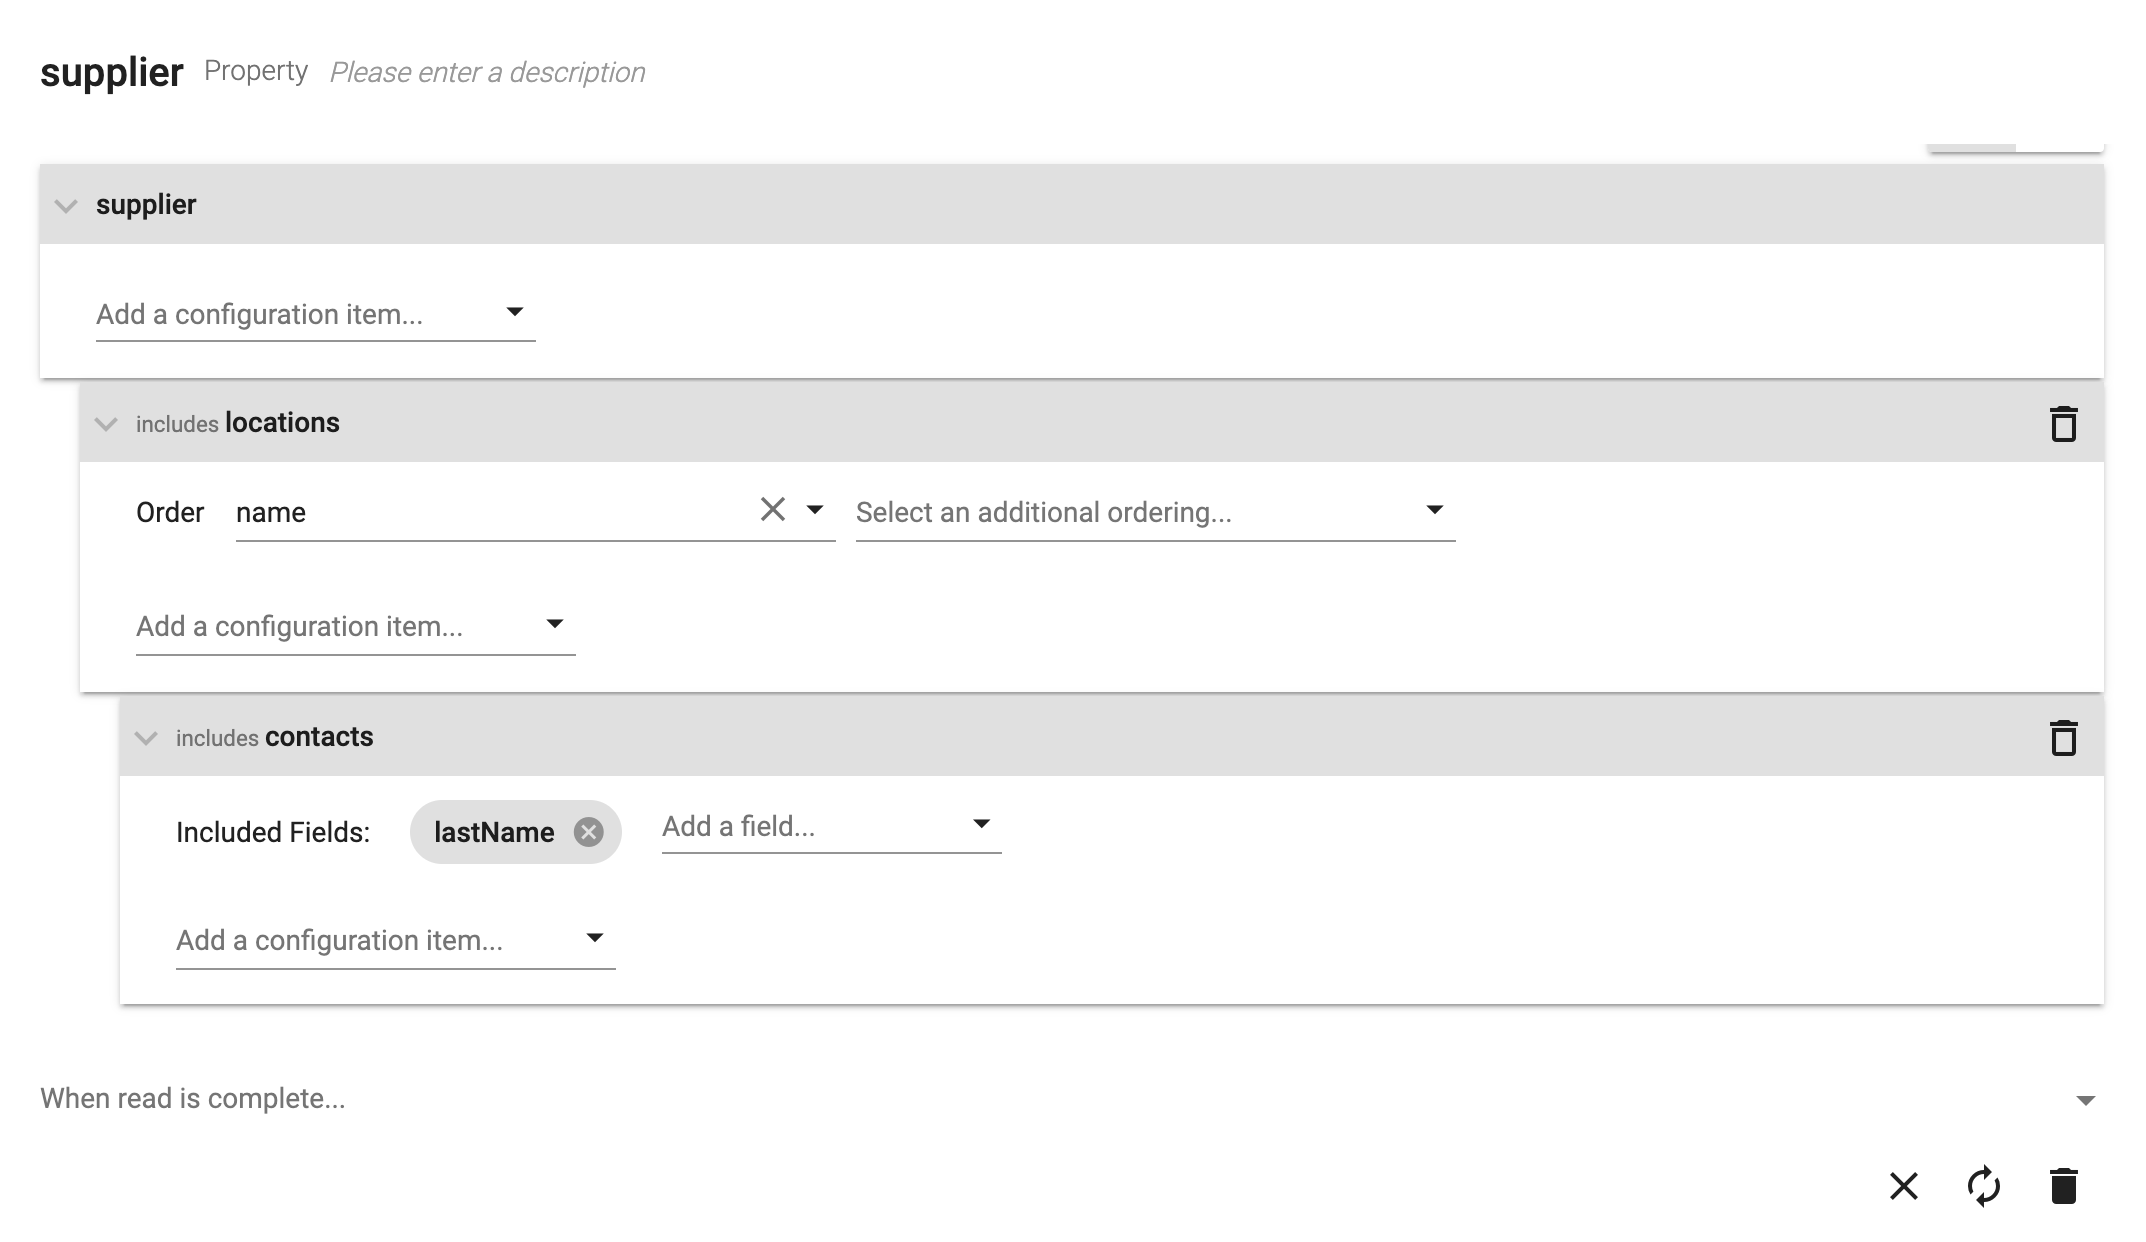Collapse the supplier section chevron
2146x1242 pixels.
point(66,206)
